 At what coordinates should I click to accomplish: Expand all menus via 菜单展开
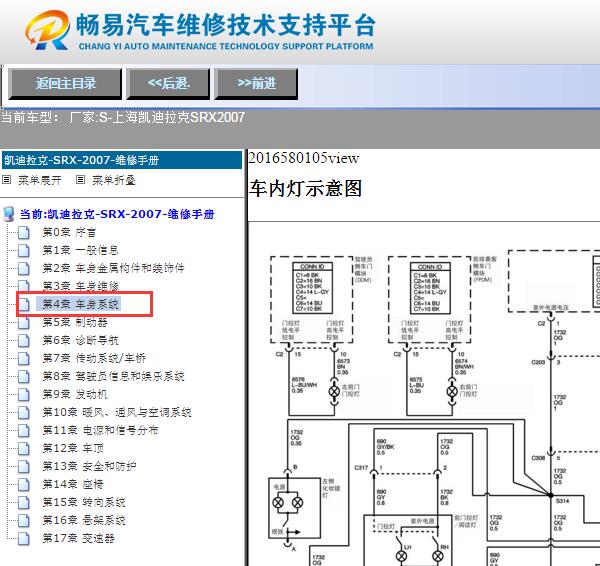tap(39, 180)
